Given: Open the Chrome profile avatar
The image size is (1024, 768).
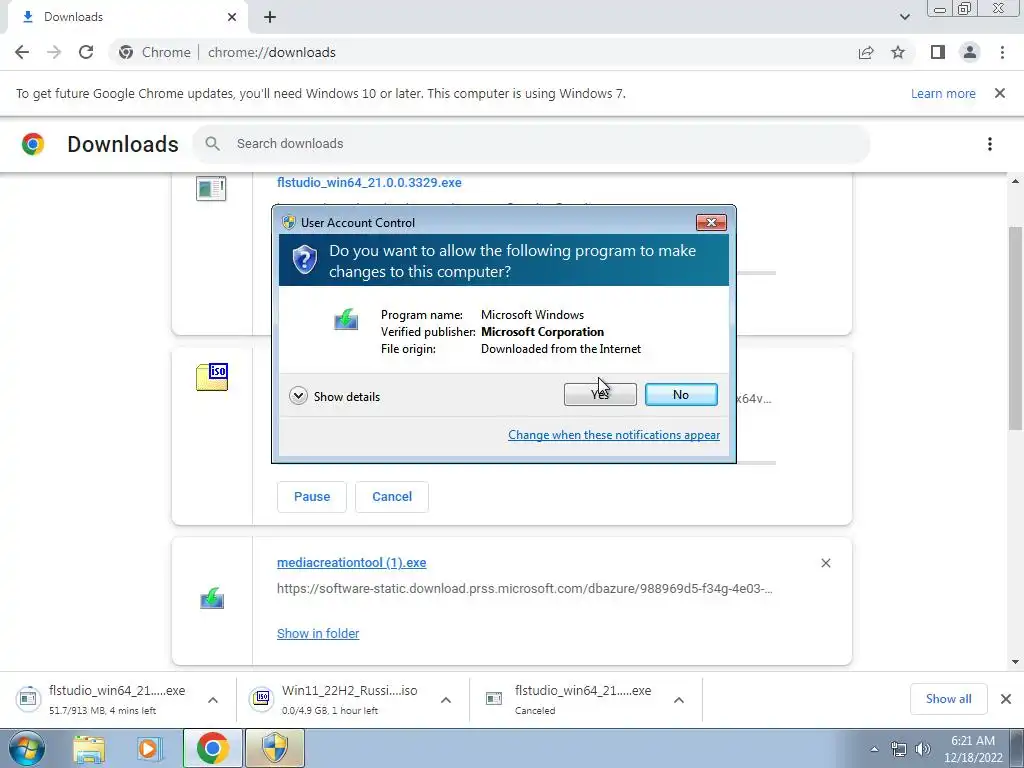Looking at the screenshot, I should point(970,52).
